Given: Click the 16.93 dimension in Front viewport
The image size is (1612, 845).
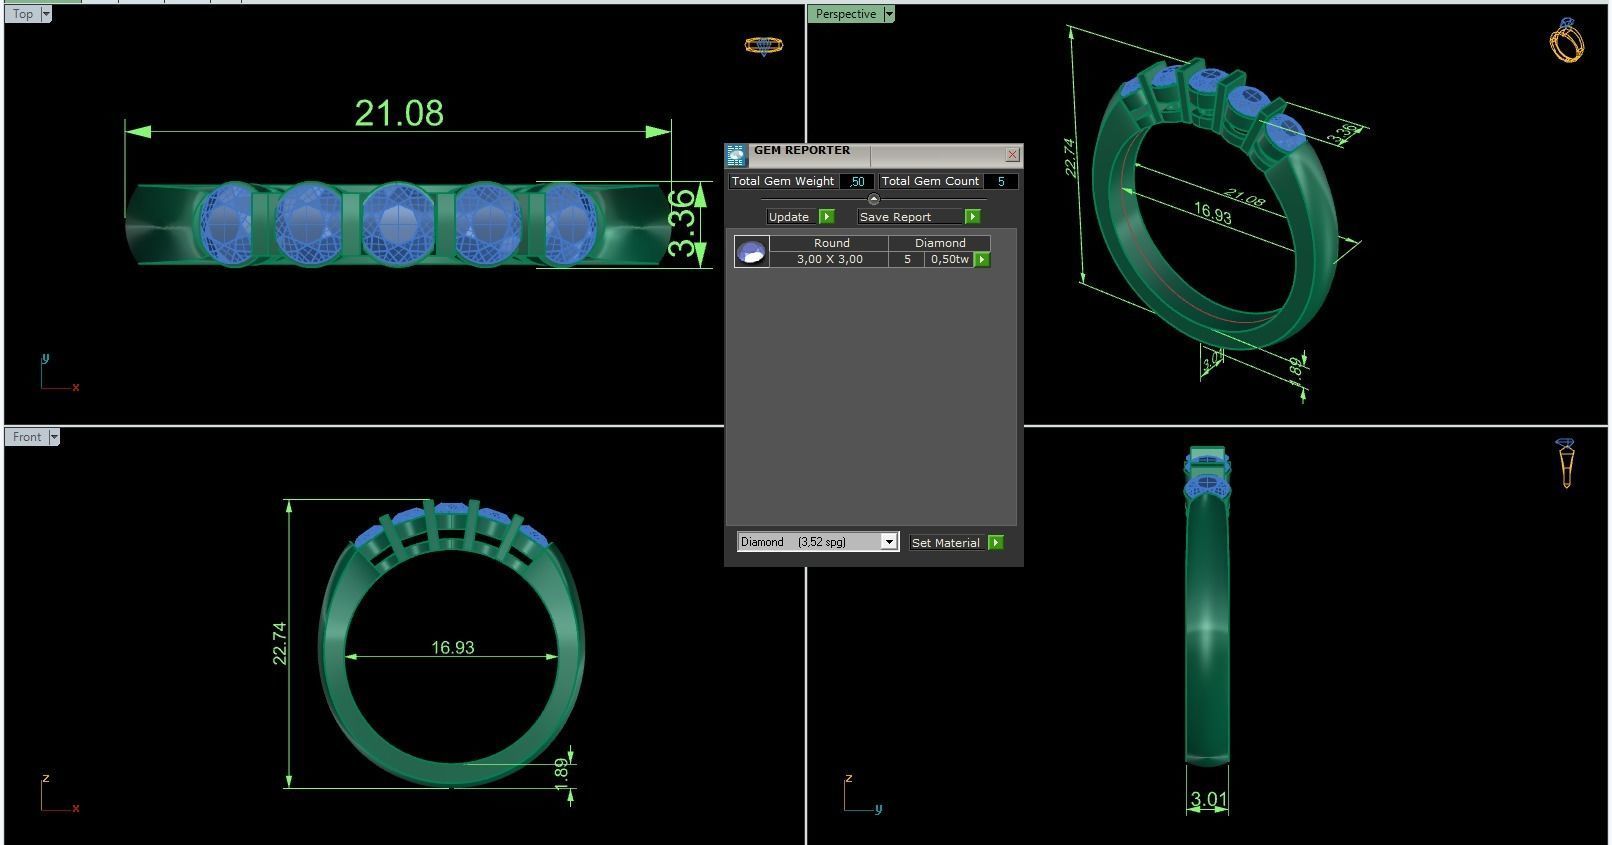Looking at the screenshot, I should coord(452,647).
